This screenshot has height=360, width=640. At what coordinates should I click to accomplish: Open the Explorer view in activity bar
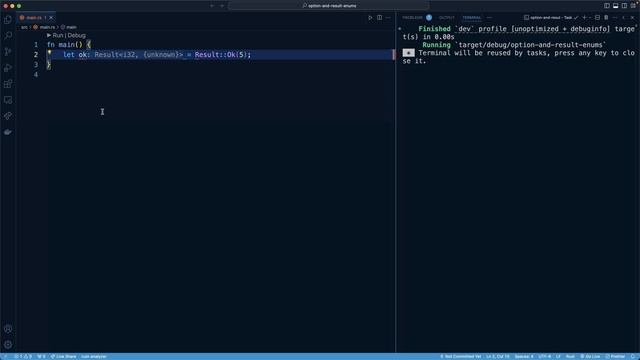[8, 20]
